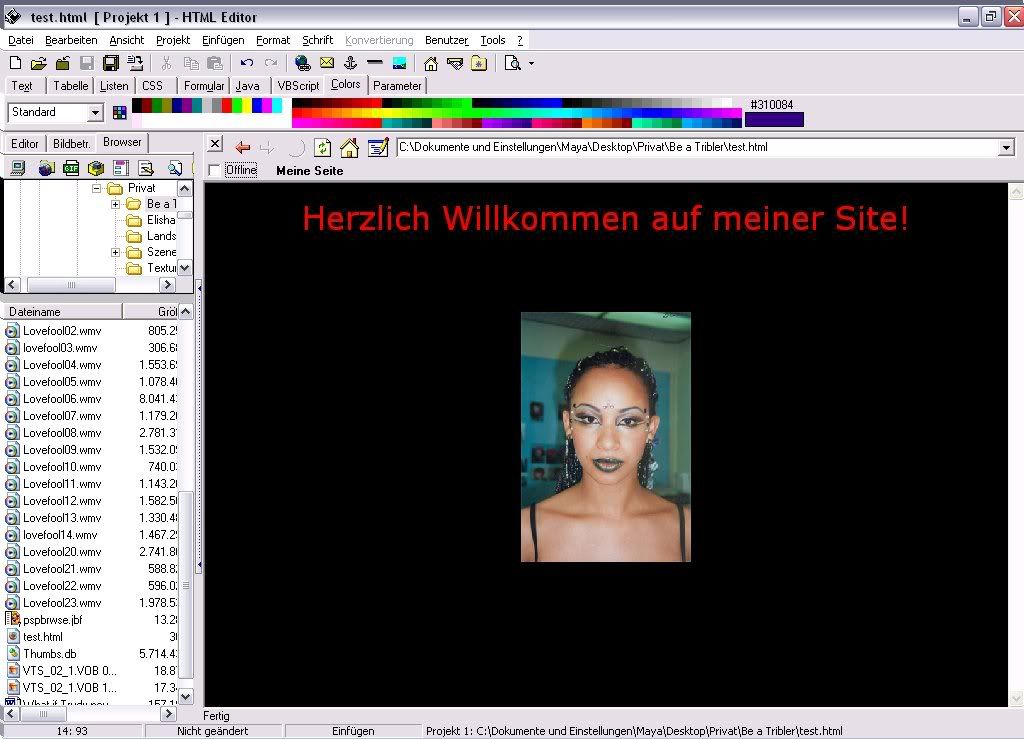Click the file search magnifier icon
Screen dimensions: 1024x739
[x=175, y=168]
